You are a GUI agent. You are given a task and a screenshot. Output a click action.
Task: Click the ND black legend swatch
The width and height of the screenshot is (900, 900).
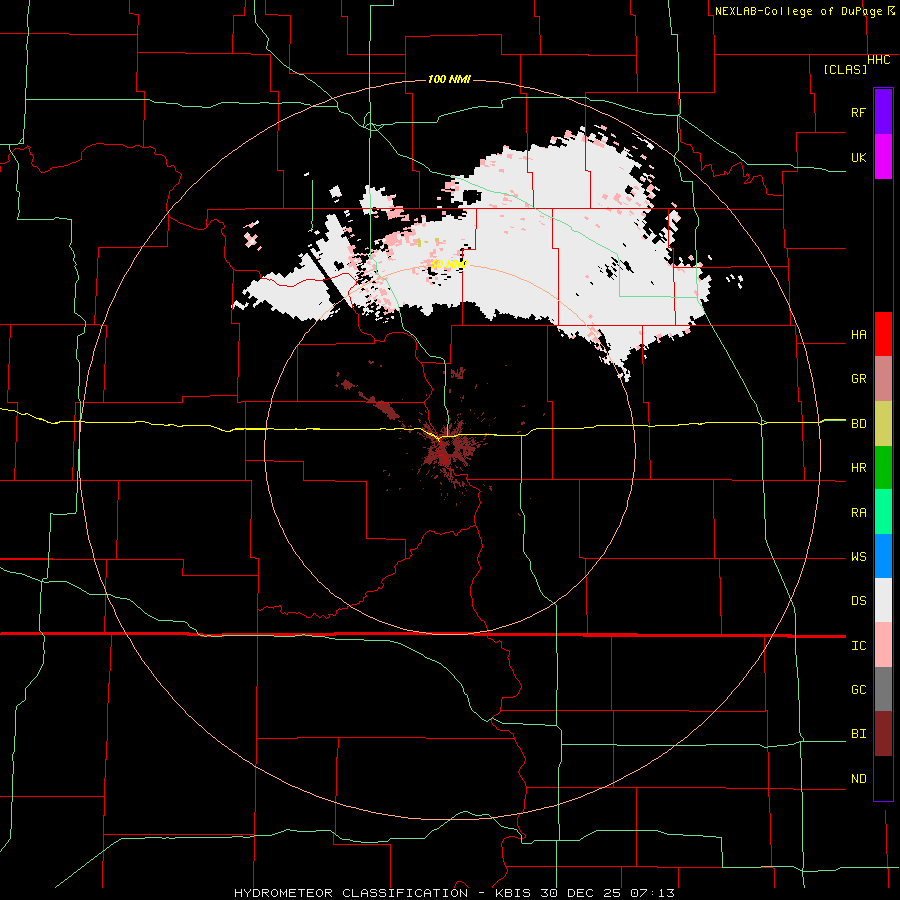click(x=883, y=778)
